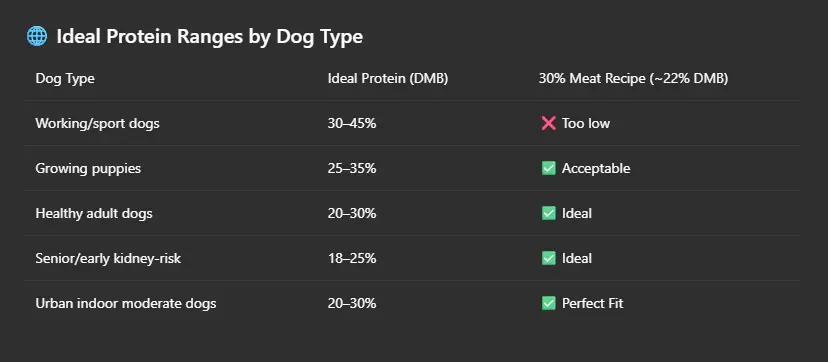The image size is (828, 362).
Task: Click the green check in Healthy adult dogs row
Action: [549, 213]
